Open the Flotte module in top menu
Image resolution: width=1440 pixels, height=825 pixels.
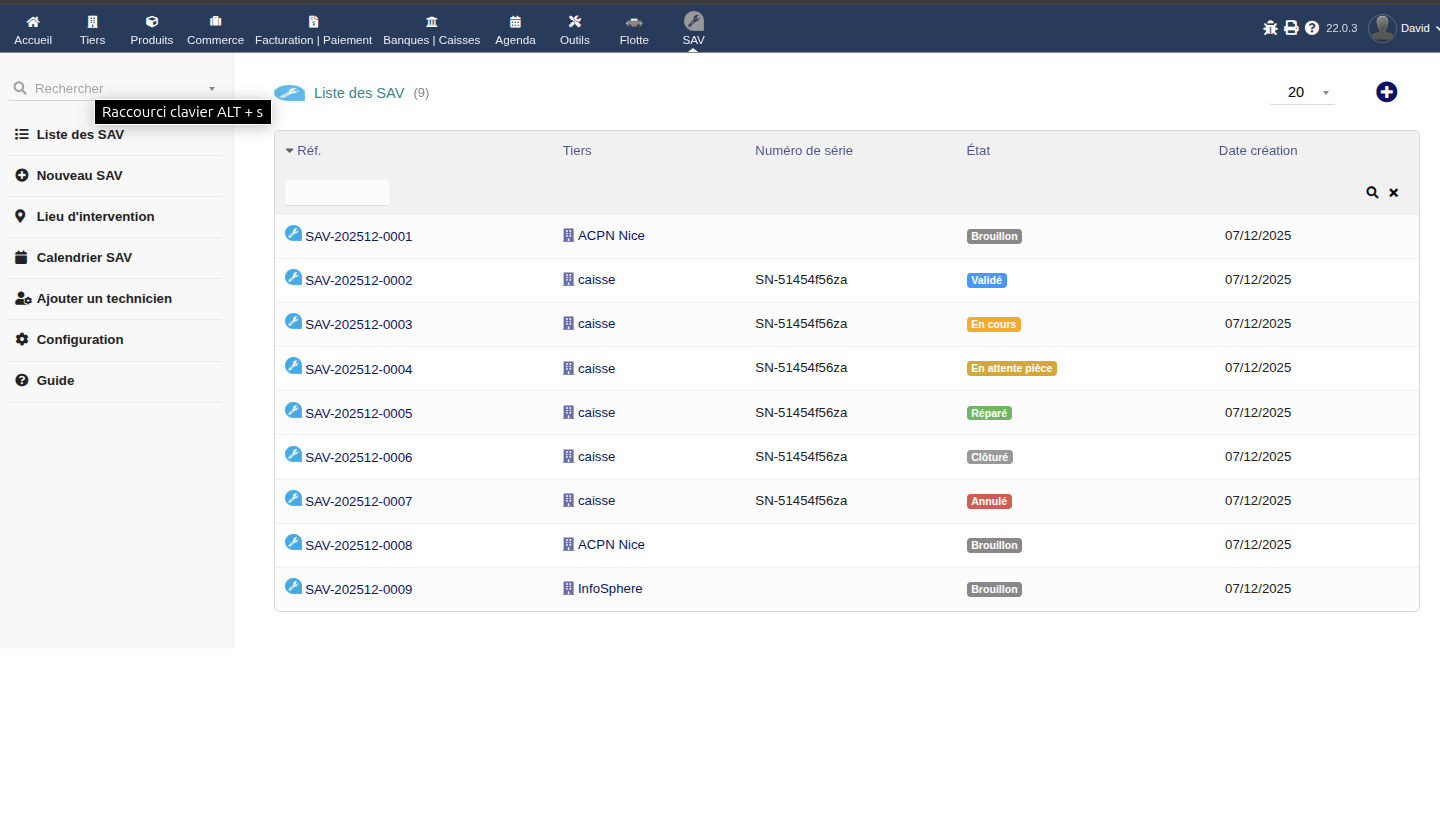click(634, 30)
